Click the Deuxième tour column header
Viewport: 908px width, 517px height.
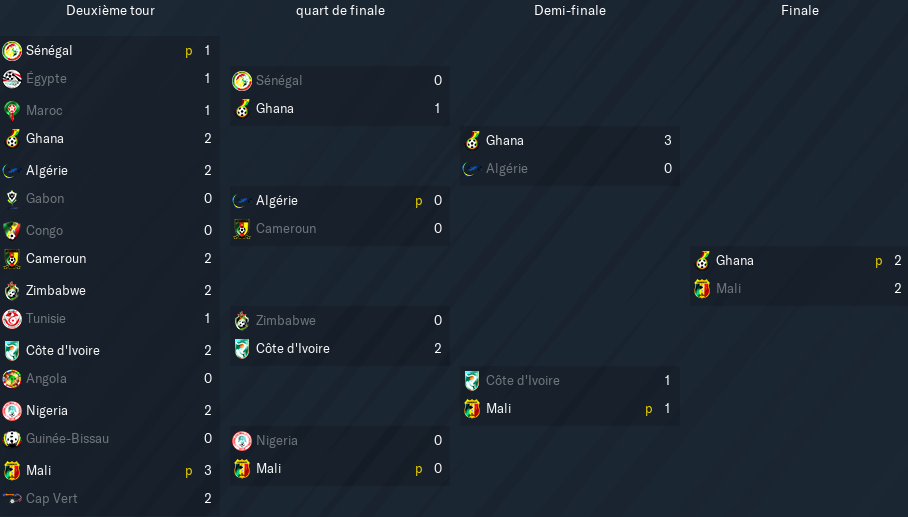pos(111,10)
